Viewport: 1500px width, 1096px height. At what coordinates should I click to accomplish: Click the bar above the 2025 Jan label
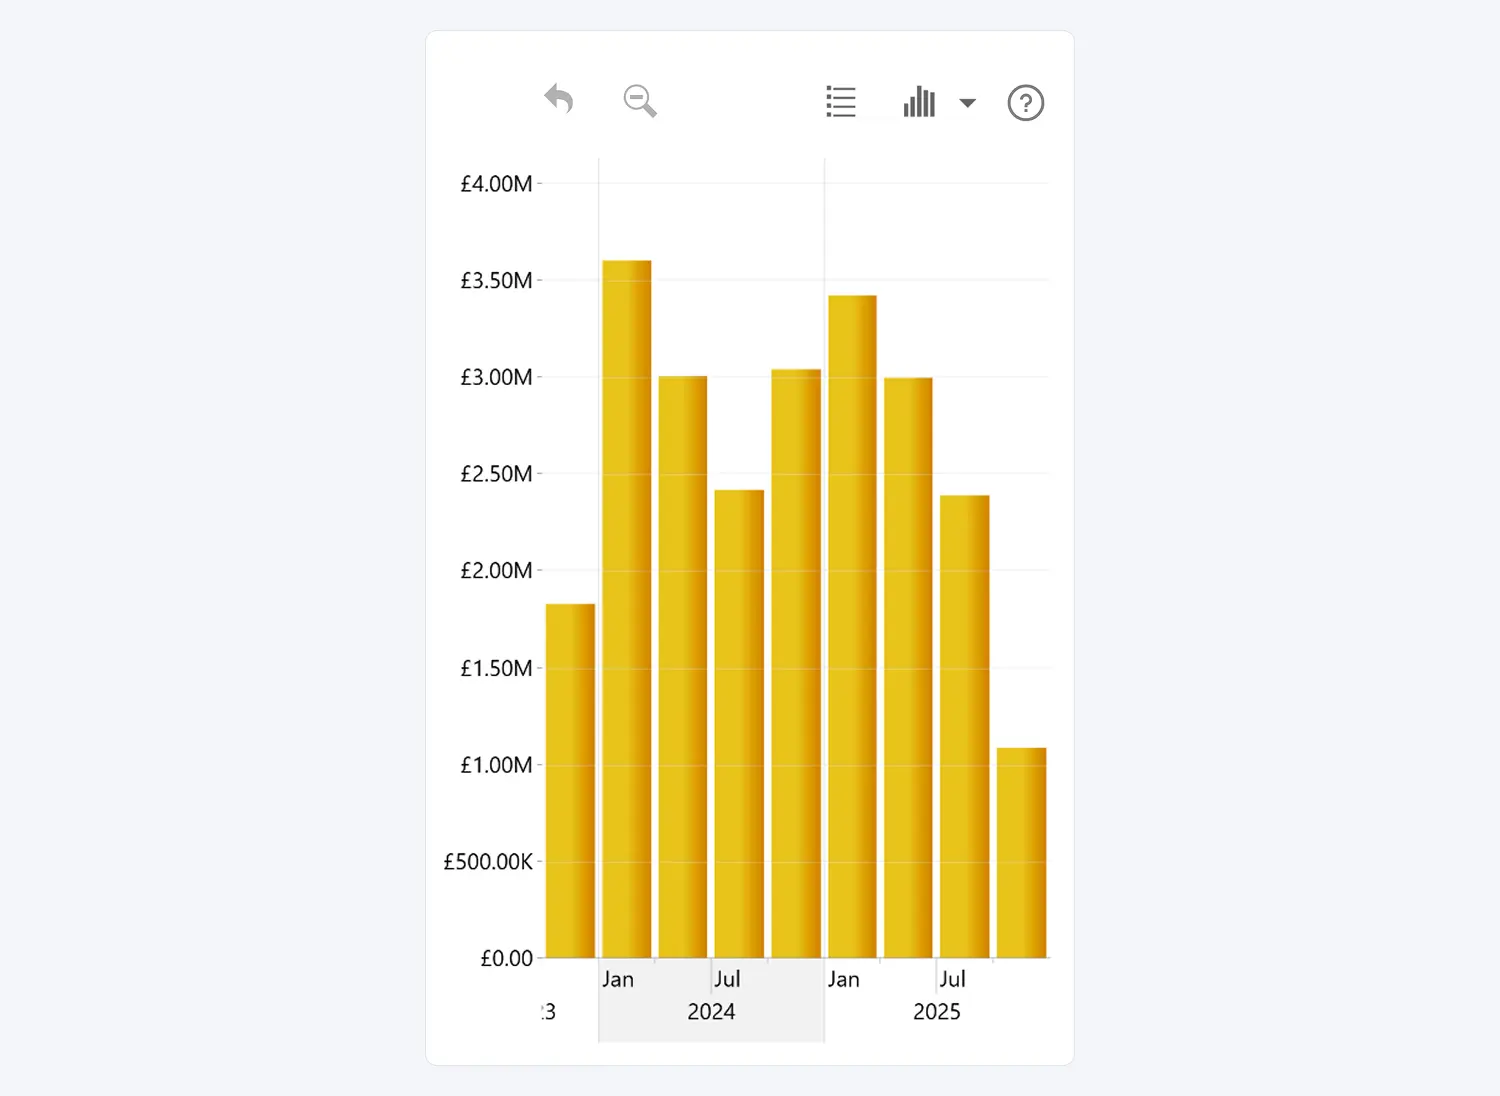(852, 626)
